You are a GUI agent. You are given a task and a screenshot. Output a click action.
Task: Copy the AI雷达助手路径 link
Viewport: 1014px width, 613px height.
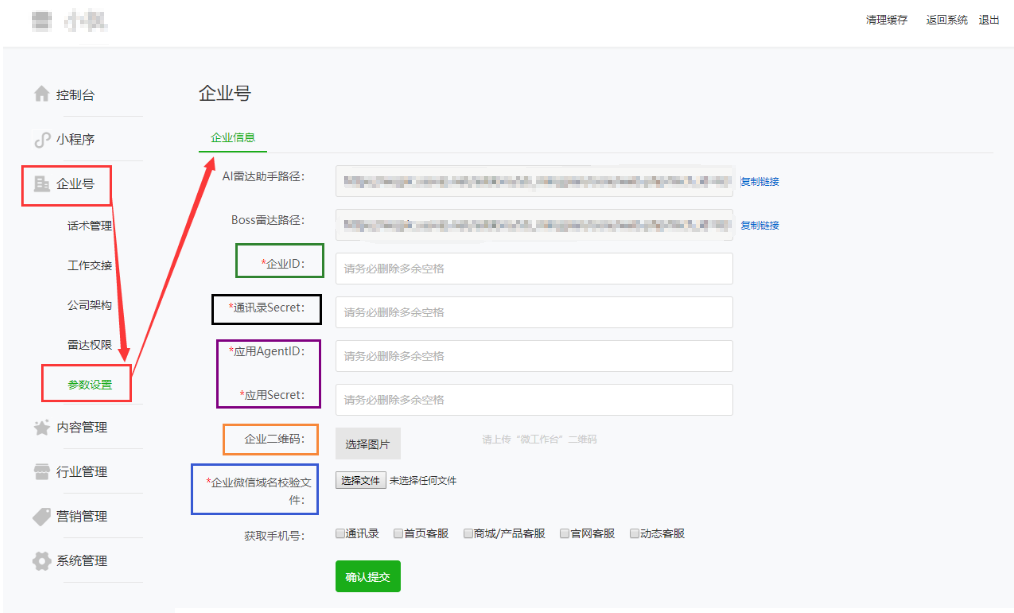[x=760, y=182]
